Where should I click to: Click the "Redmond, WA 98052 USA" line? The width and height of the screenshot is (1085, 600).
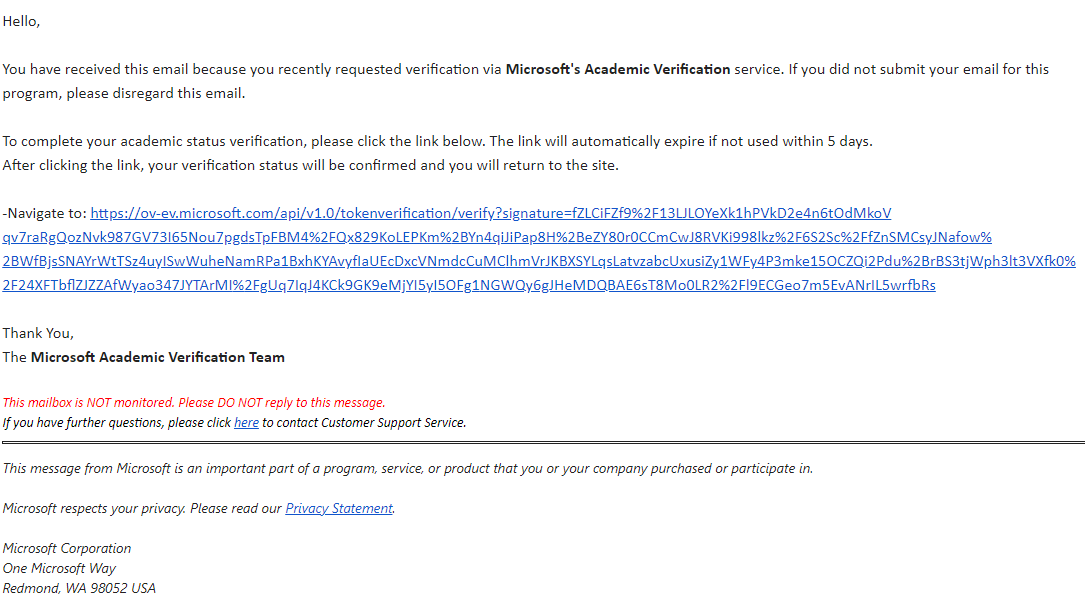click(79, 588)
